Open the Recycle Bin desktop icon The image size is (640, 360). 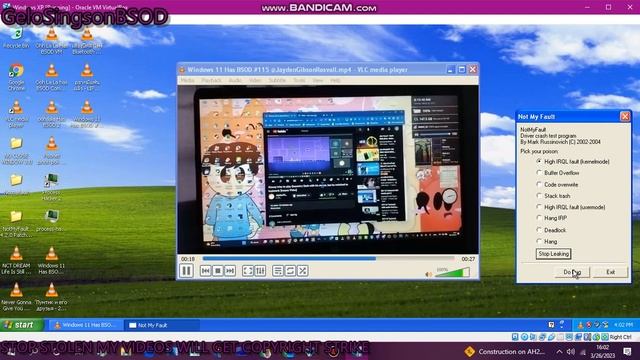pyautogui.click(x=16, y=38)
